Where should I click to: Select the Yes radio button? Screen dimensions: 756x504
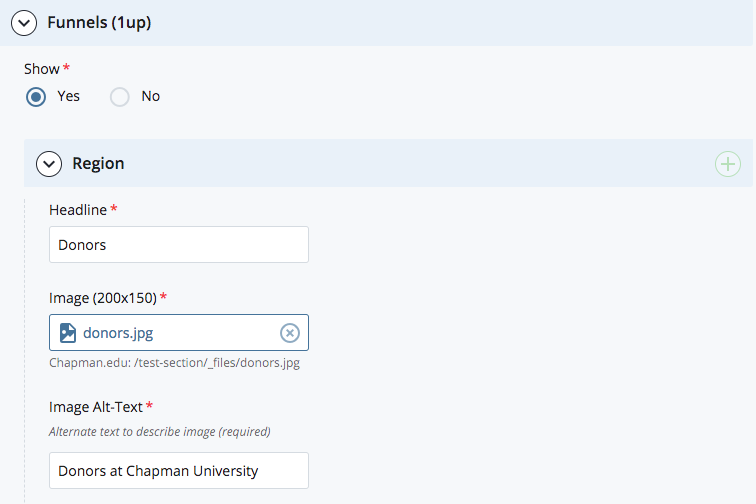pyautogui.click(x=36, y=97)
